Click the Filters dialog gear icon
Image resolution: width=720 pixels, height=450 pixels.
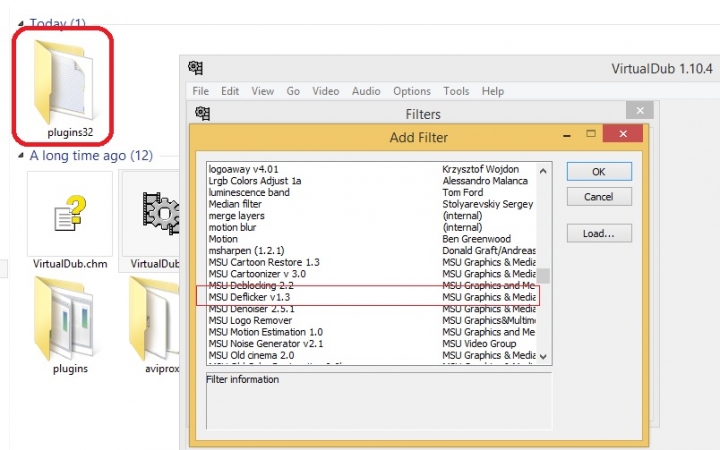click(202, 113)
